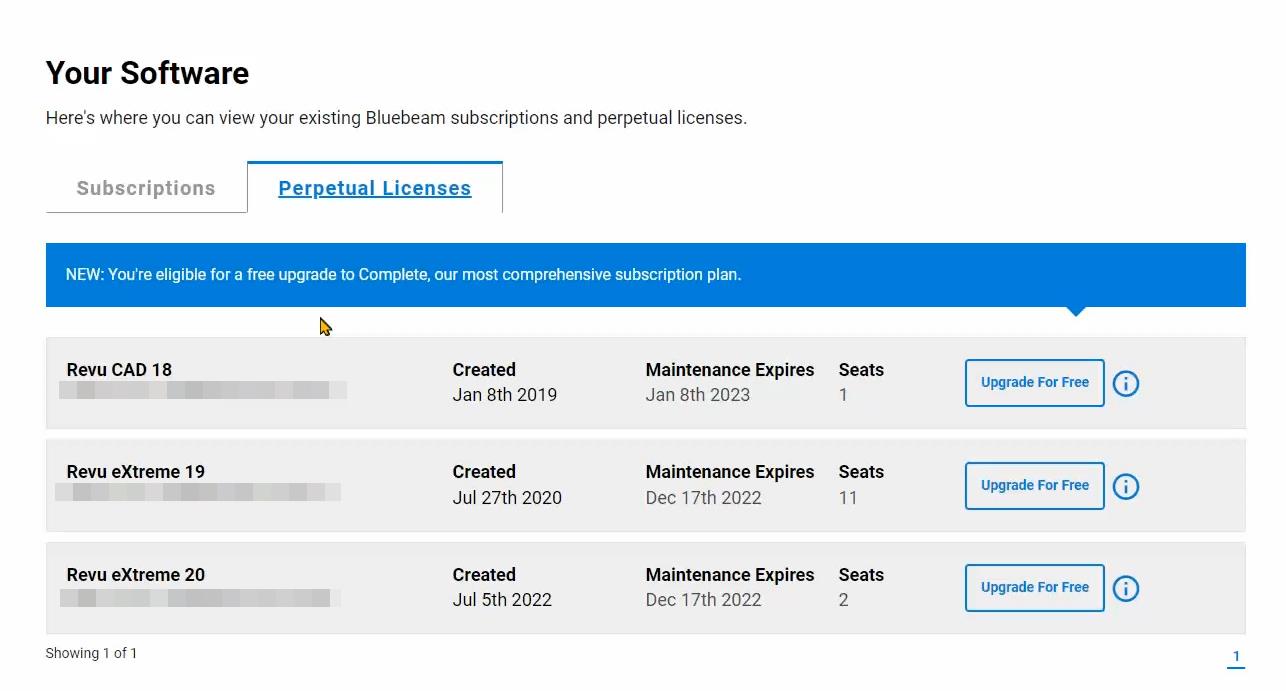
Task: Upgrade Revu eXtreme 20 for free
Action: 1034,588
